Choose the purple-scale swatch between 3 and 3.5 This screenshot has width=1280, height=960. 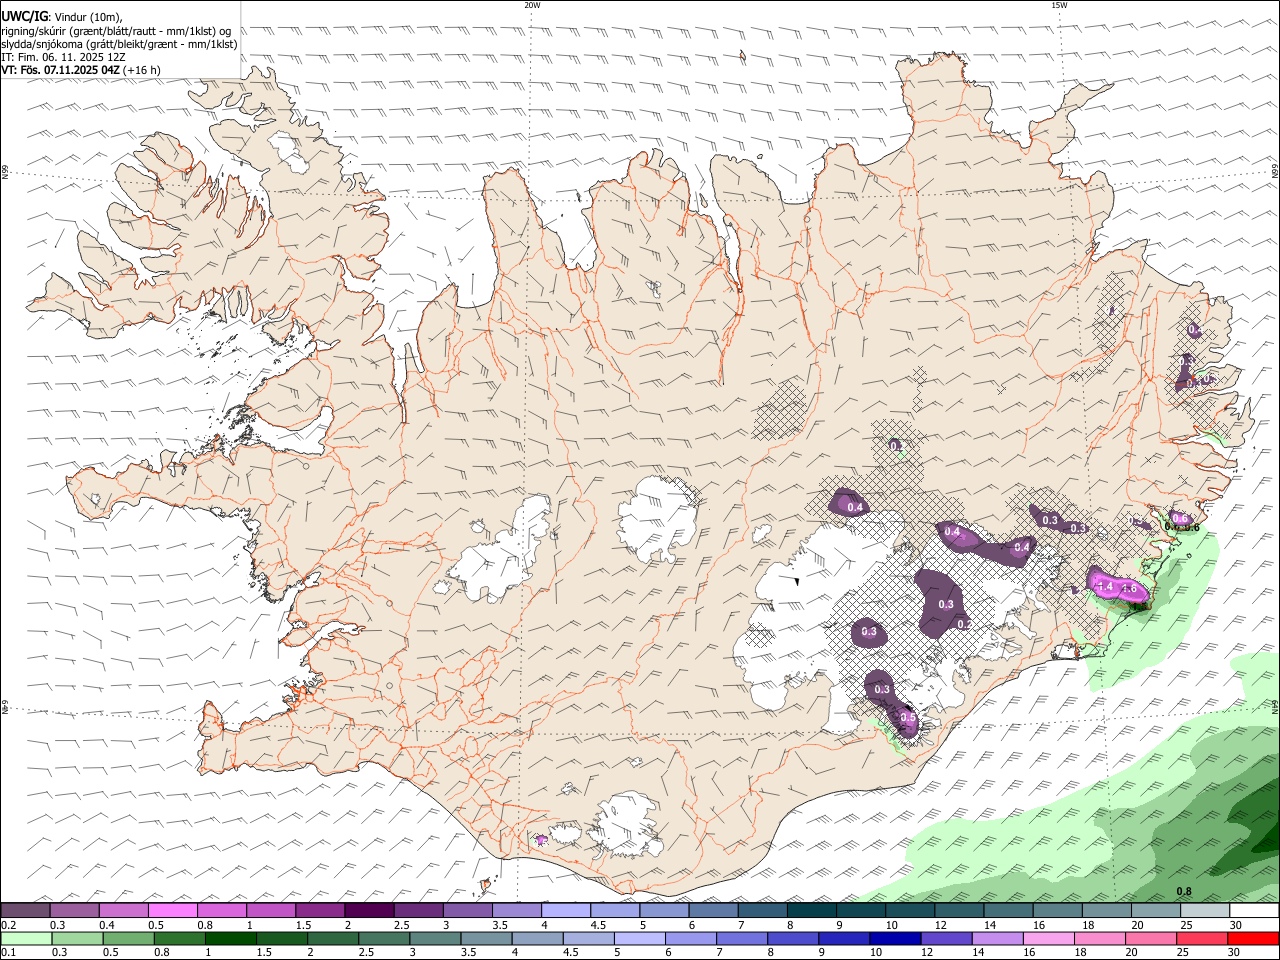pyautogui.click(x=467, y=911)
